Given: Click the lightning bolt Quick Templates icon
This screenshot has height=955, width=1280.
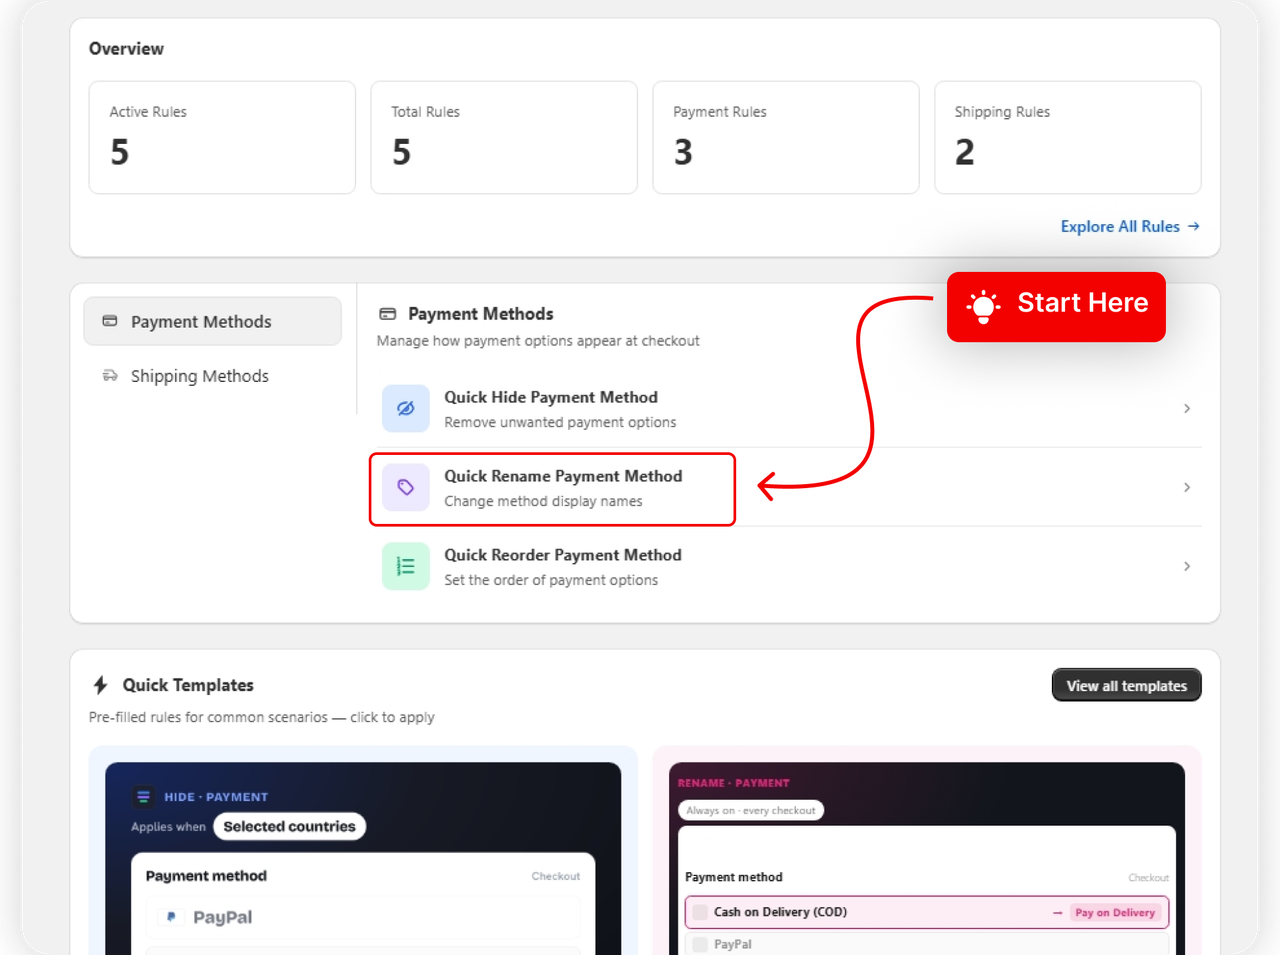Looking at the screenshot, I should click(x=100, y=685).
